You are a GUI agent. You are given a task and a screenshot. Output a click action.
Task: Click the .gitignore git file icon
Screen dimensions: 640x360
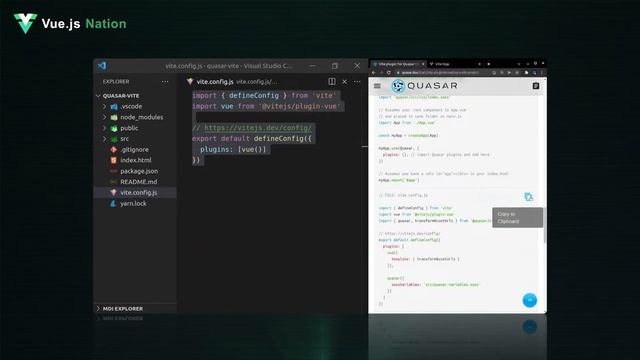[x=114, y=150]
